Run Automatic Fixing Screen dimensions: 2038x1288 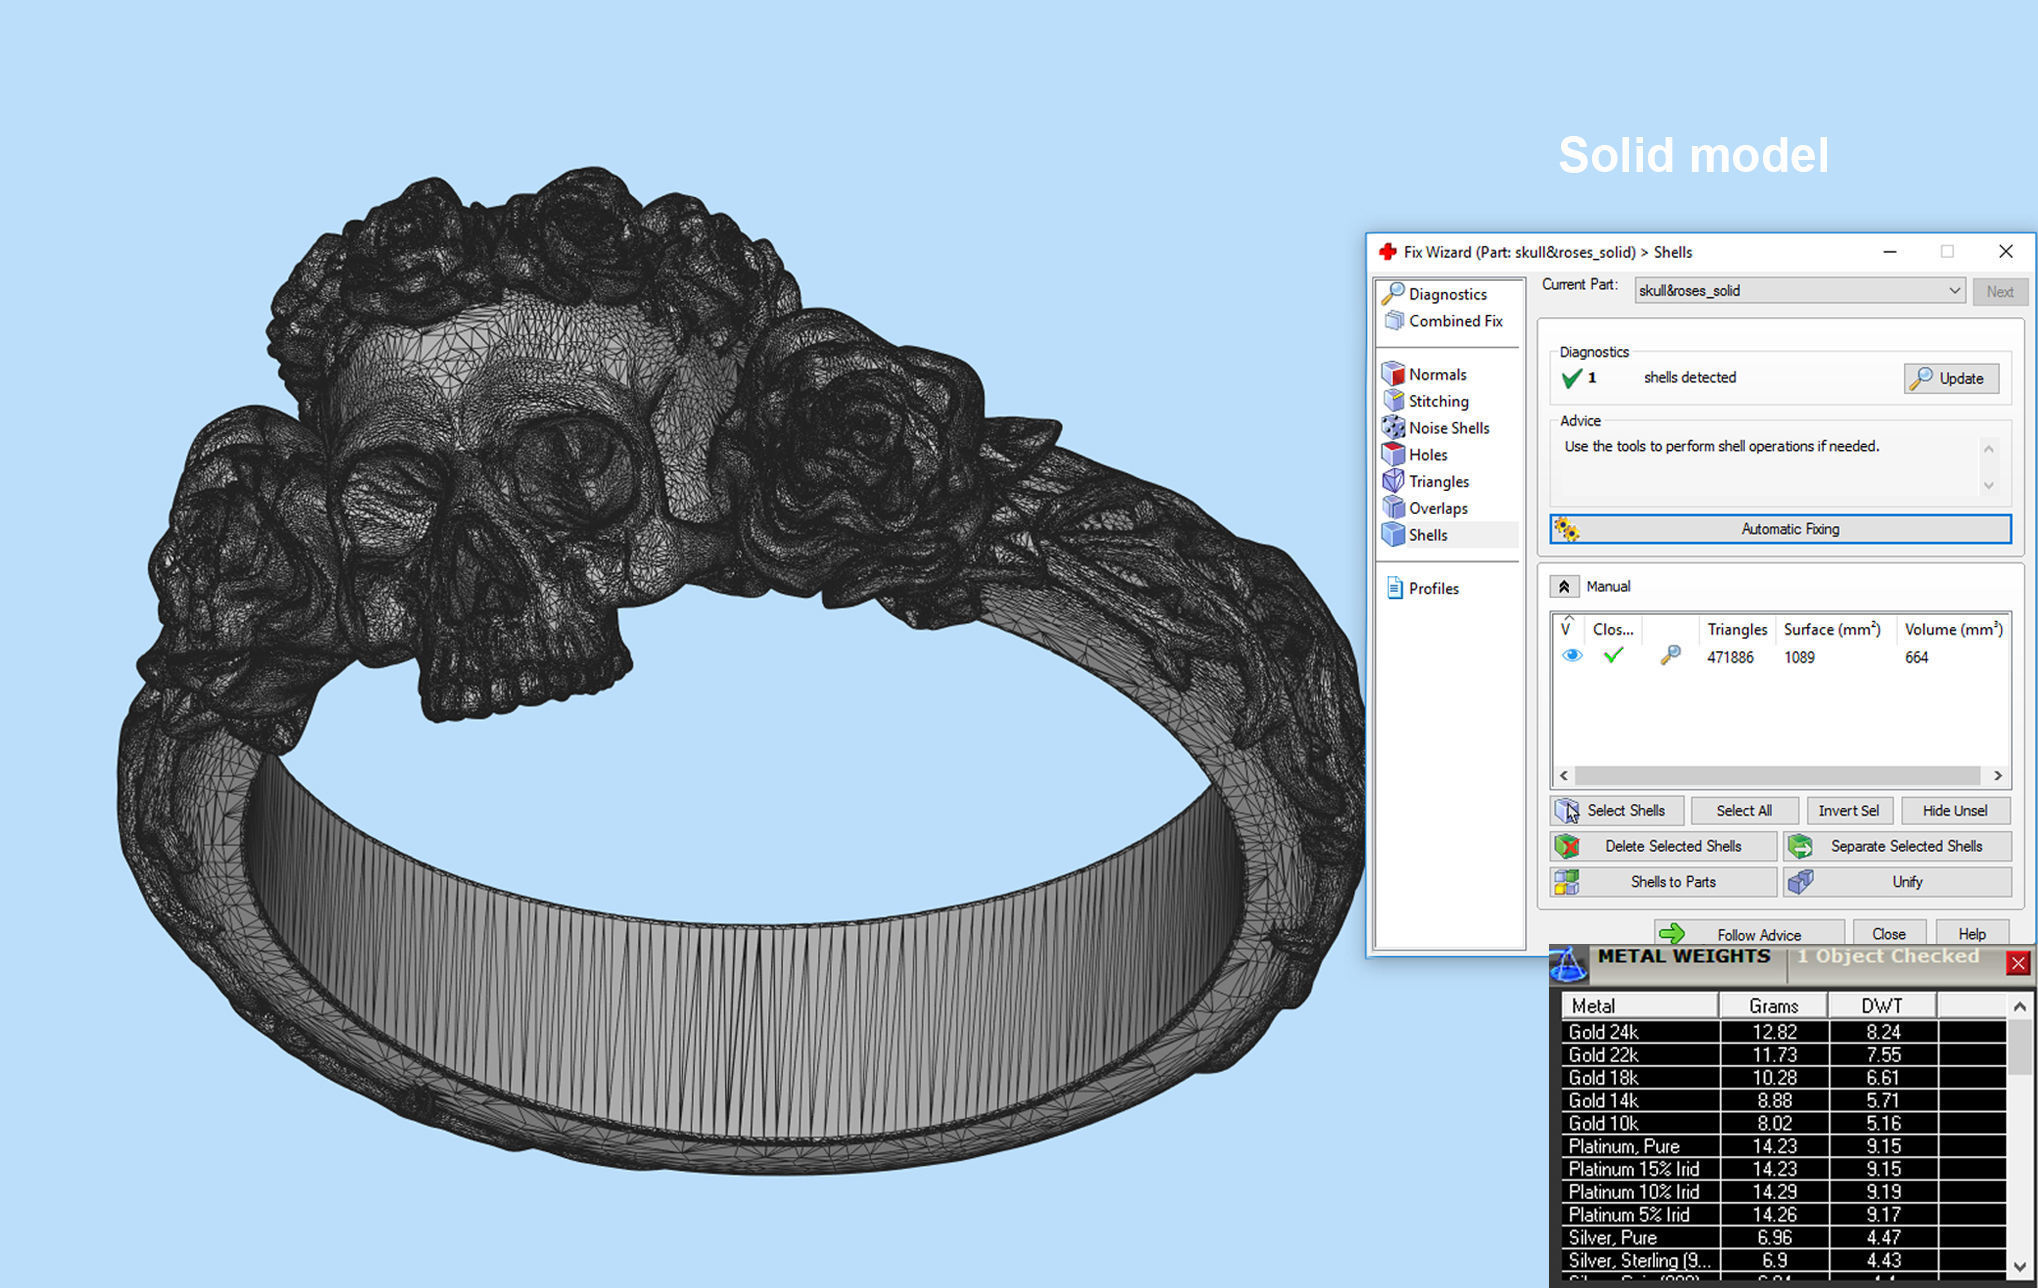click(x=1780, y=529)
